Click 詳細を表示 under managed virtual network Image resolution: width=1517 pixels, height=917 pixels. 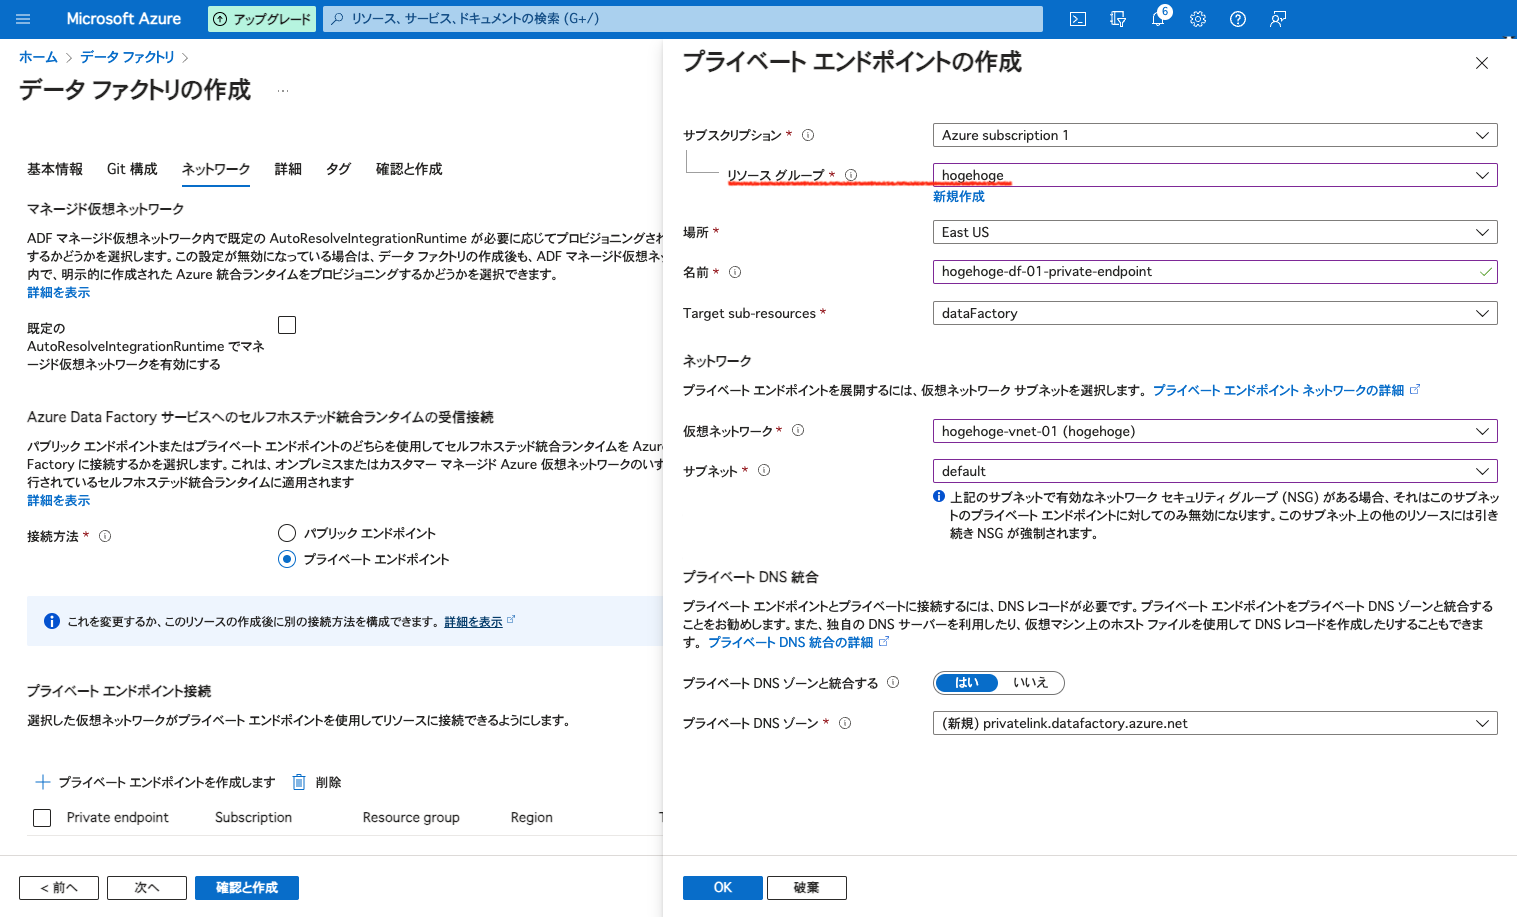coord(58,293)
